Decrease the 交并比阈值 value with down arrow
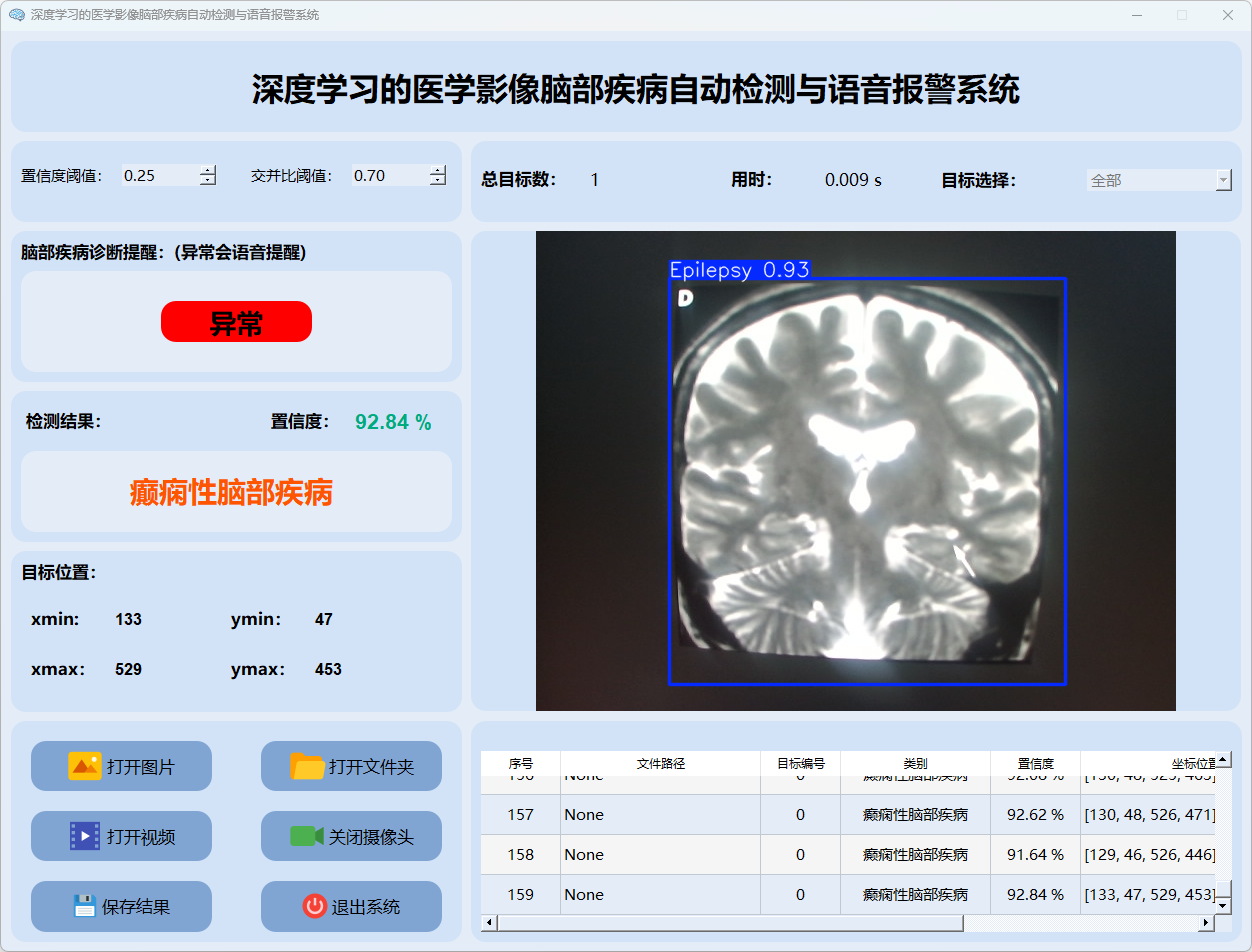The width and height of the screenshot is (1252, 952). coord(437,180)
